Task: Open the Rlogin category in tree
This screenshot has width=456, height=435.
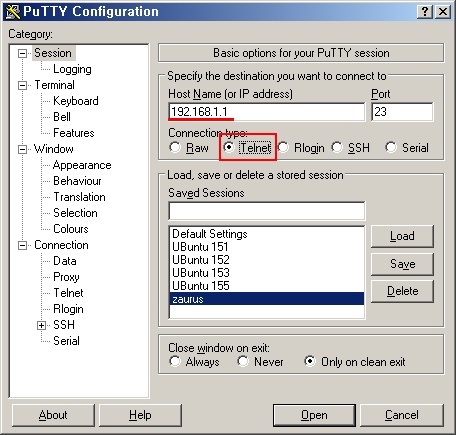Action: pos(68,309)
